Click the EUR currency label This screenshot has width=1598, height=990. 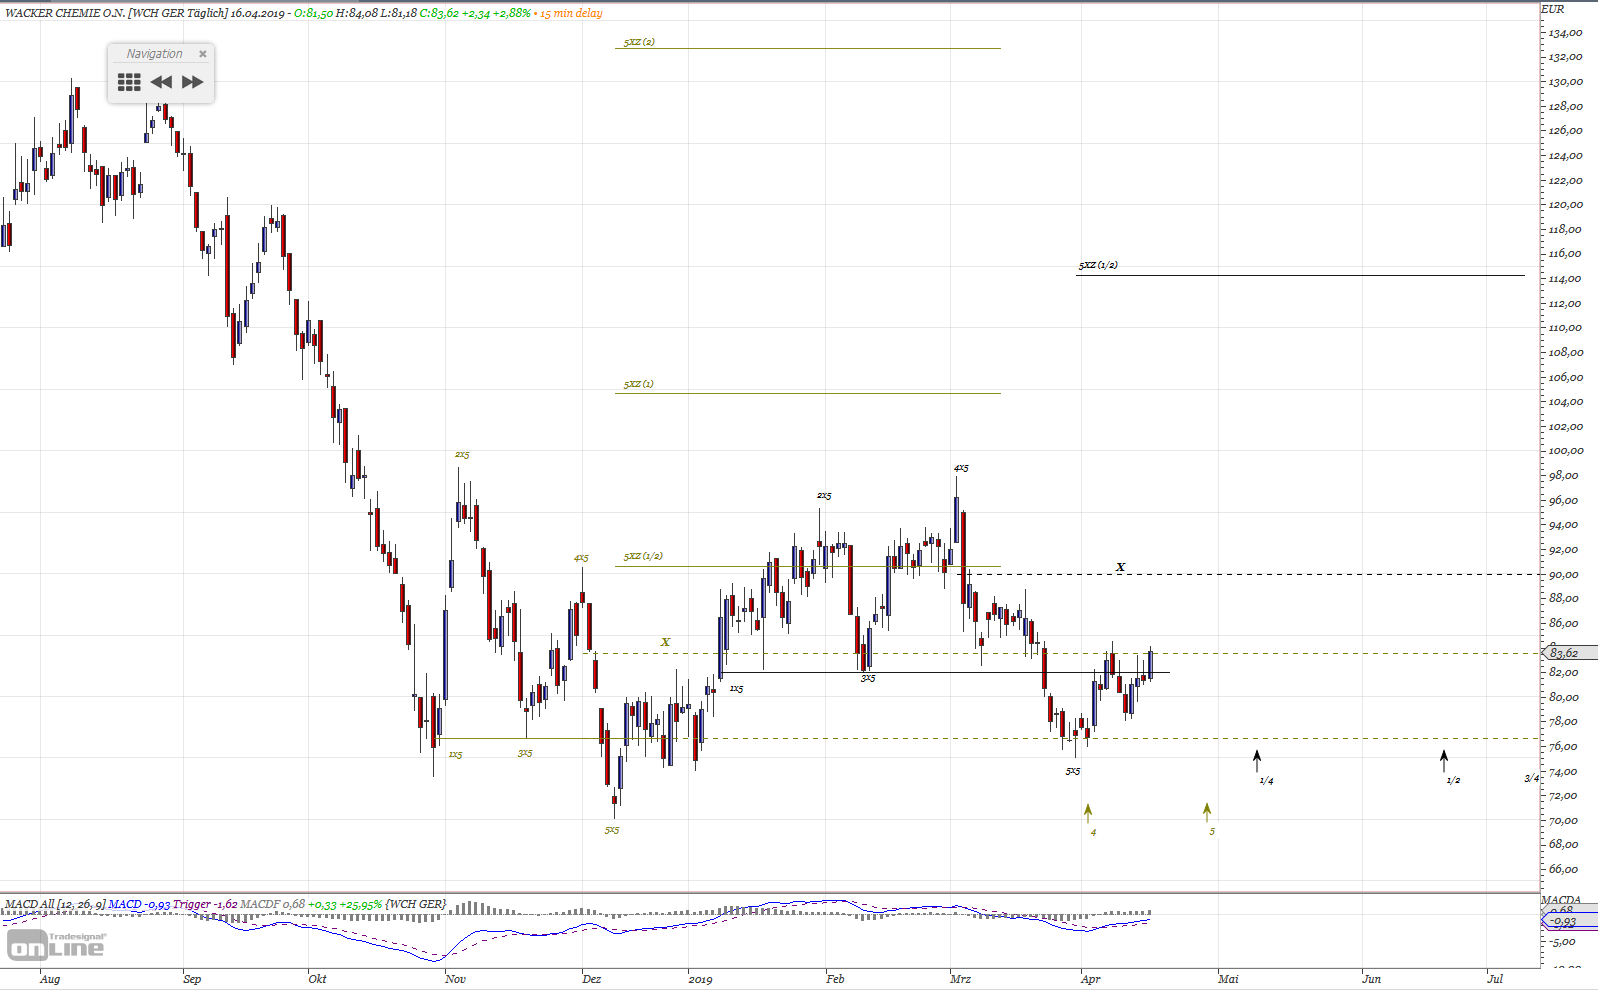tap(1553, 9)
